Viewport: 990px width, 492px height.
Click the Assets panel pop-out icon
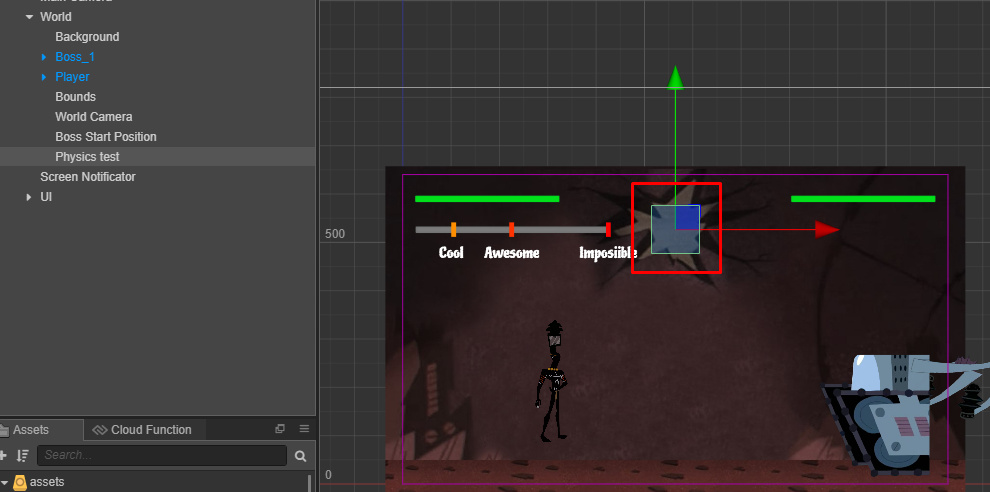point(280,429)
